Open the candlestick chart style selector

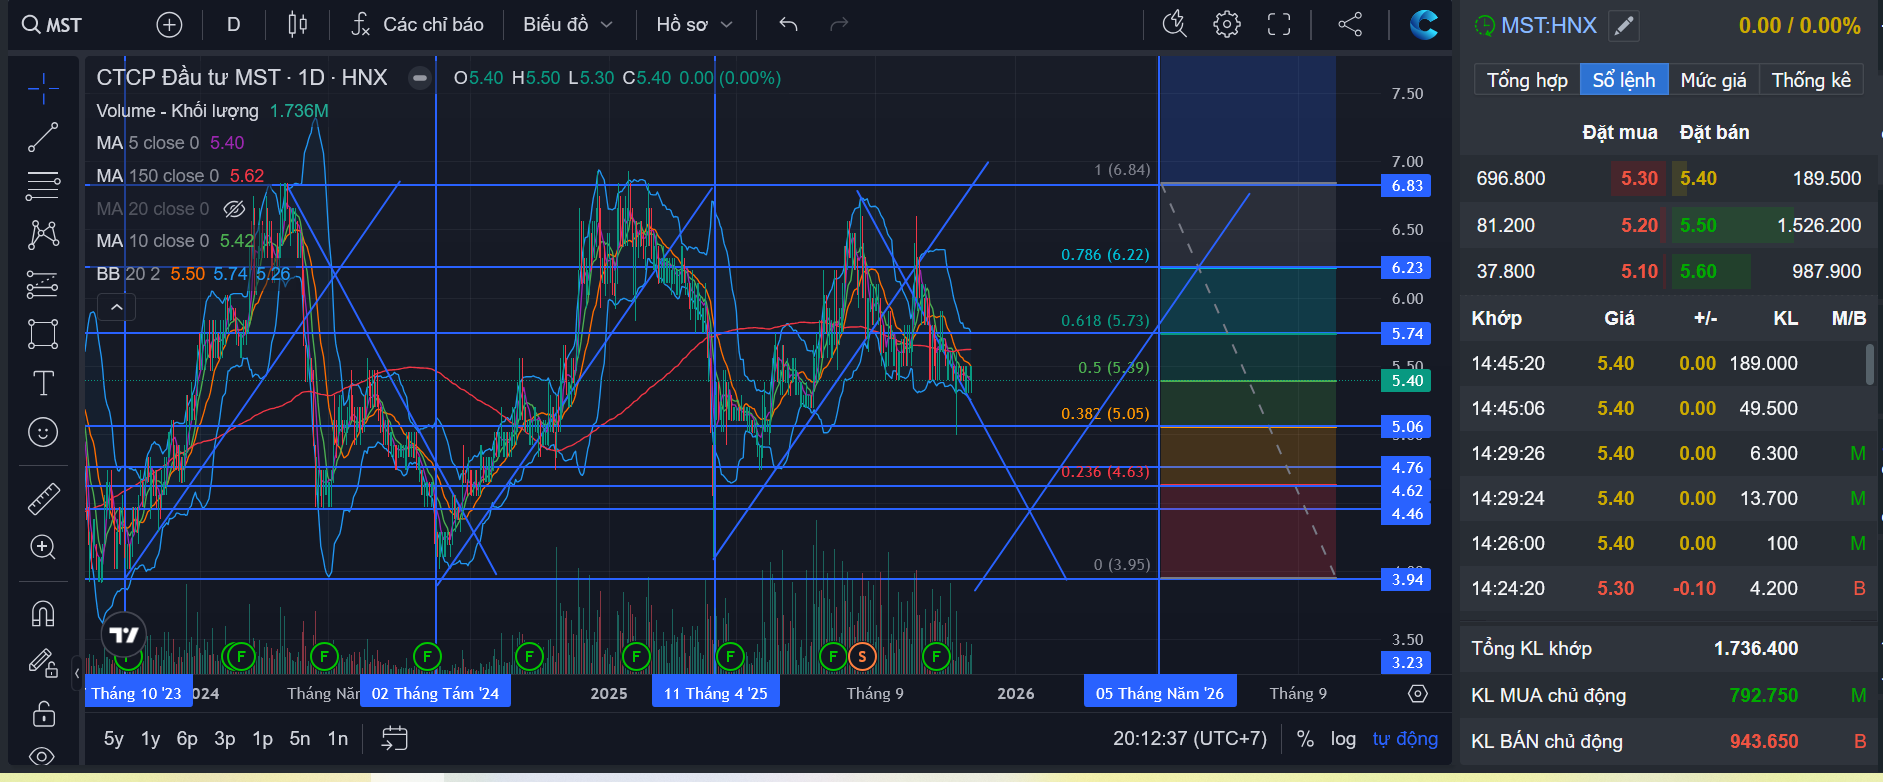tap(297, 25)
